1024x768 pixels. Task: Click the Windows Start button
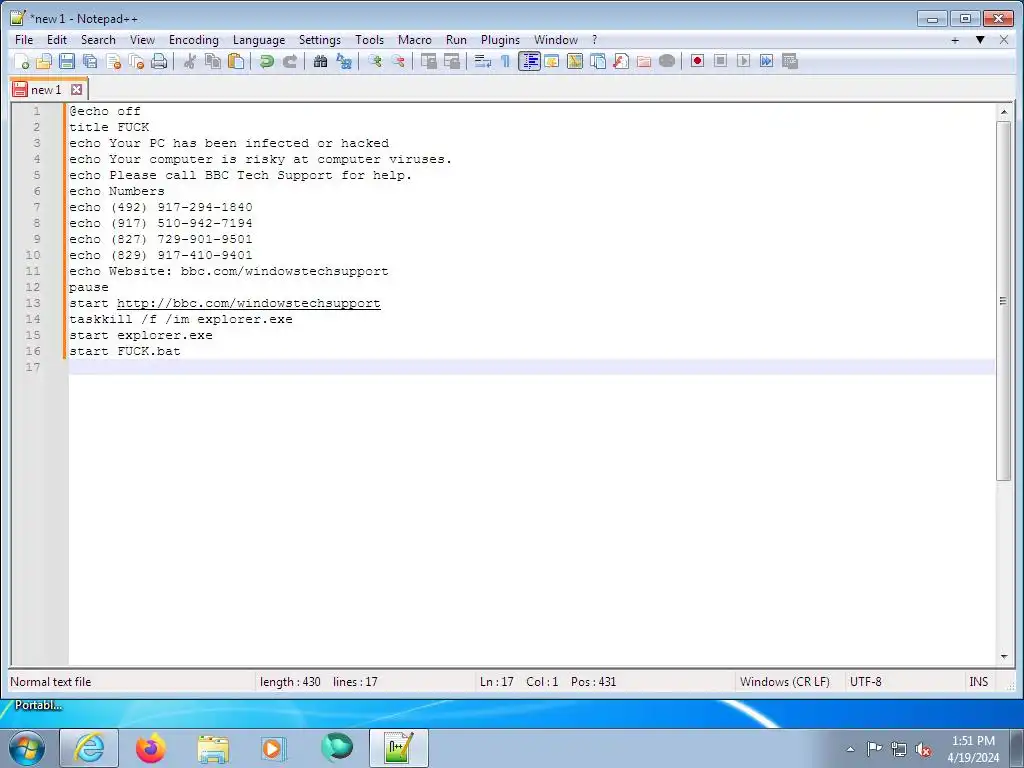pyautogui.click(x=27, y=748)
